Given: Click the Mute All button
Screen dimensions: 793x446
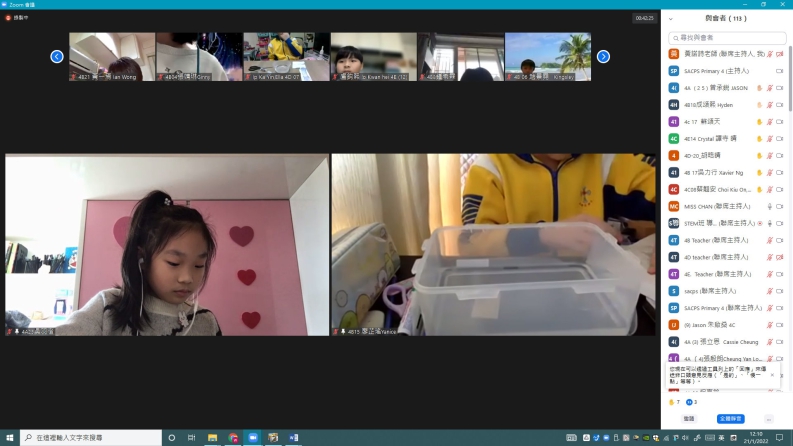Looking at the screenshot, I should 730,419.
